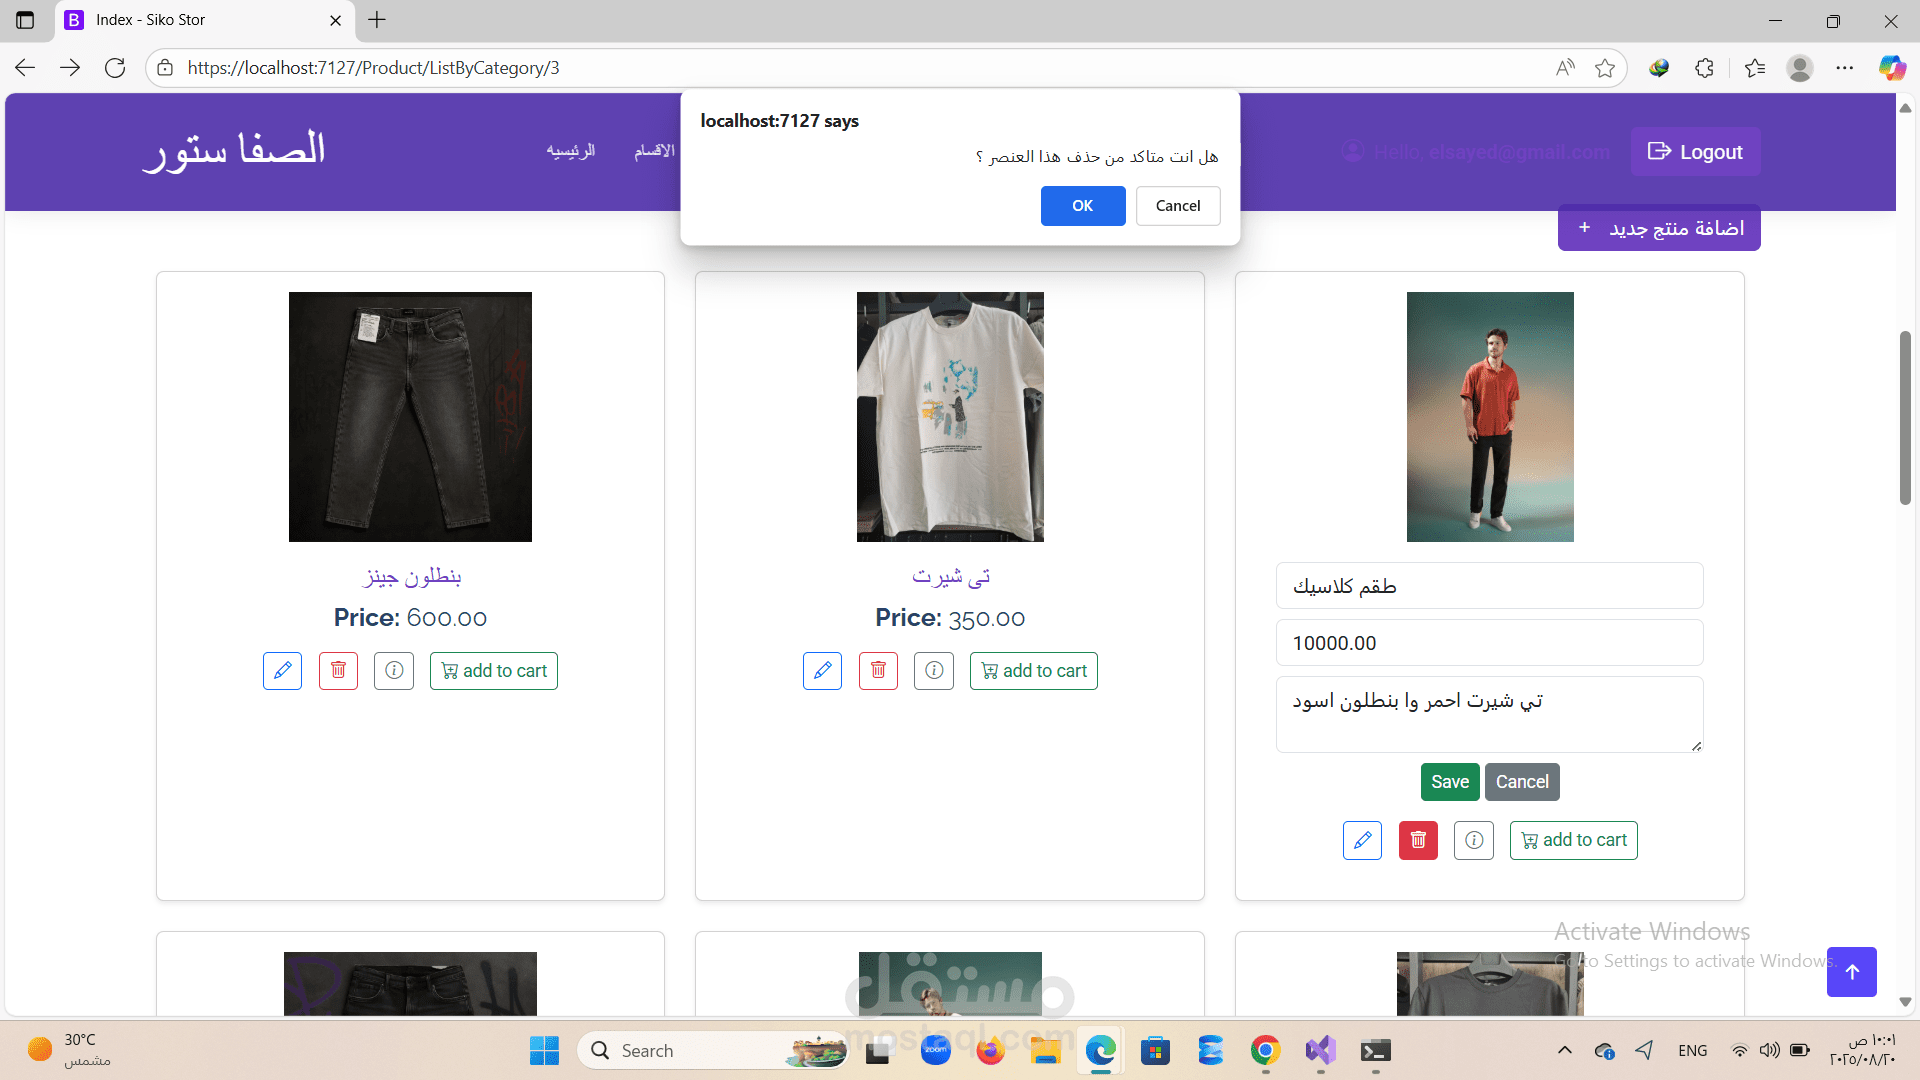Click the page vertical scrollbar thumb
1920x1080 pixels.
1905,418
